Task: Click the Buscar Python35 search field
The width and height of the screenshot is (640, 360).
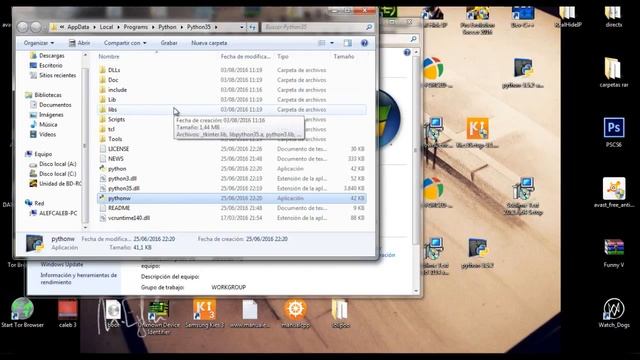Action: (x=314, y=27)
